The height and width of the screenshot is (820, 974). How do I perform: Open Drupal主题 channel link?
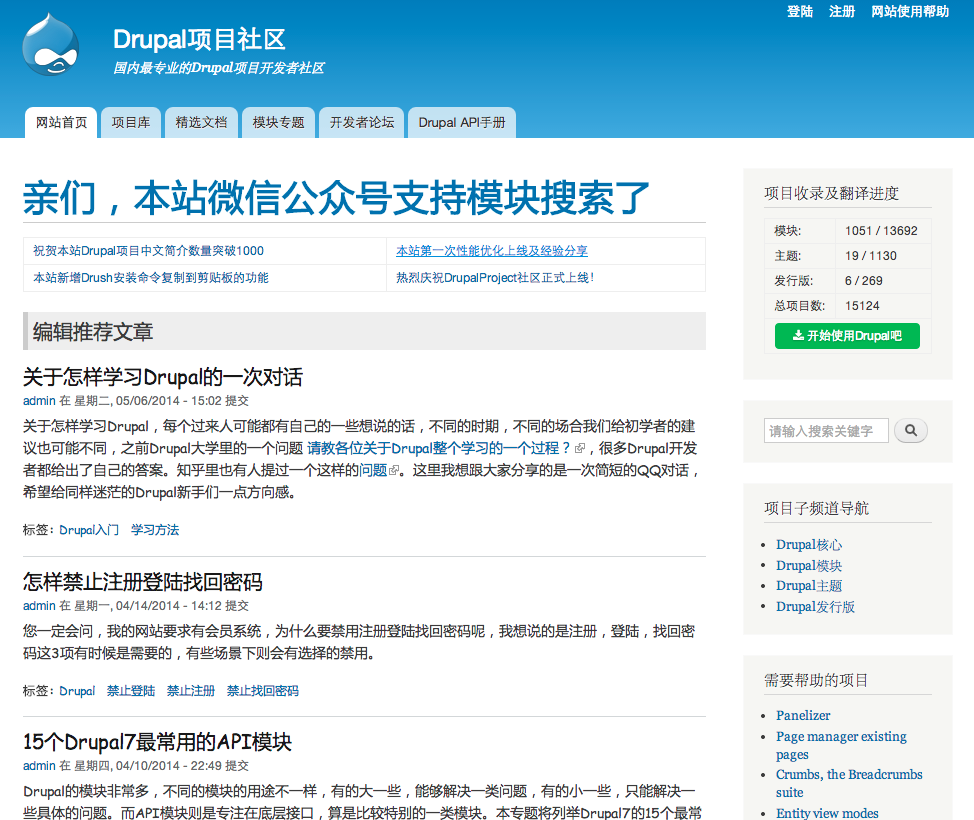coord(809,586)
